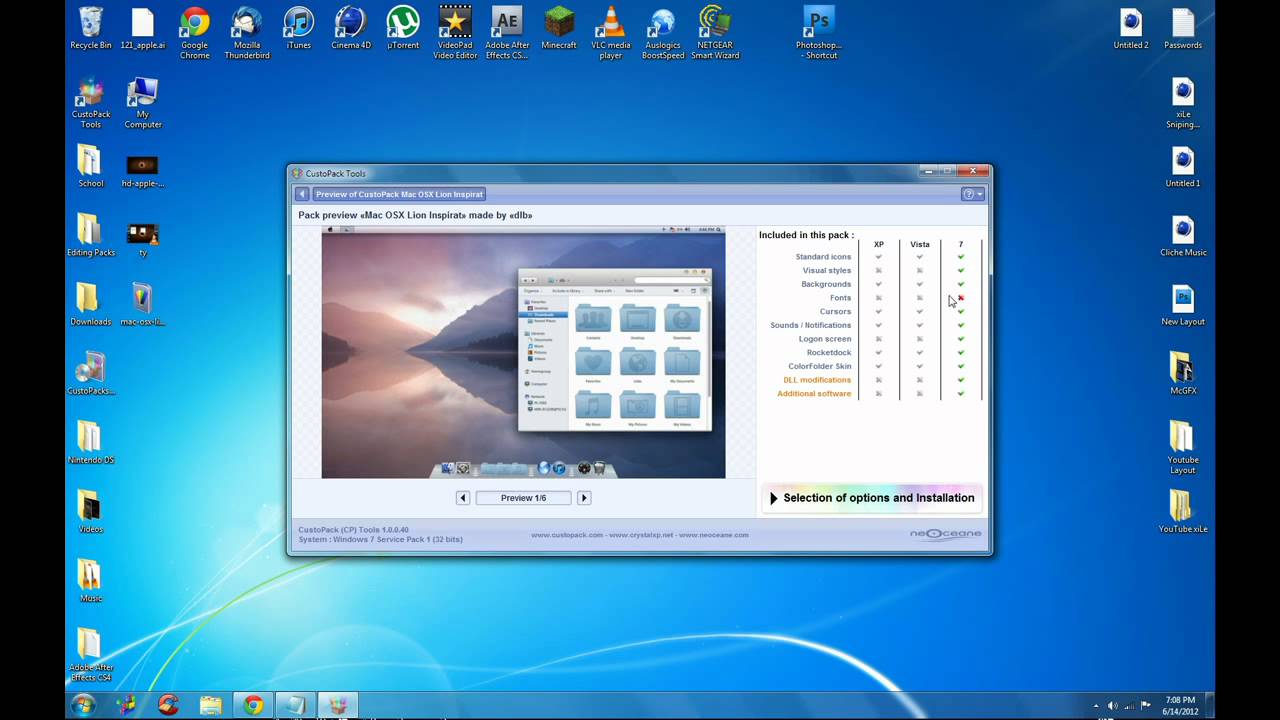Open Selection of options and Installation
This screenshot has width=1280, height=720.
tap(872, 498)
